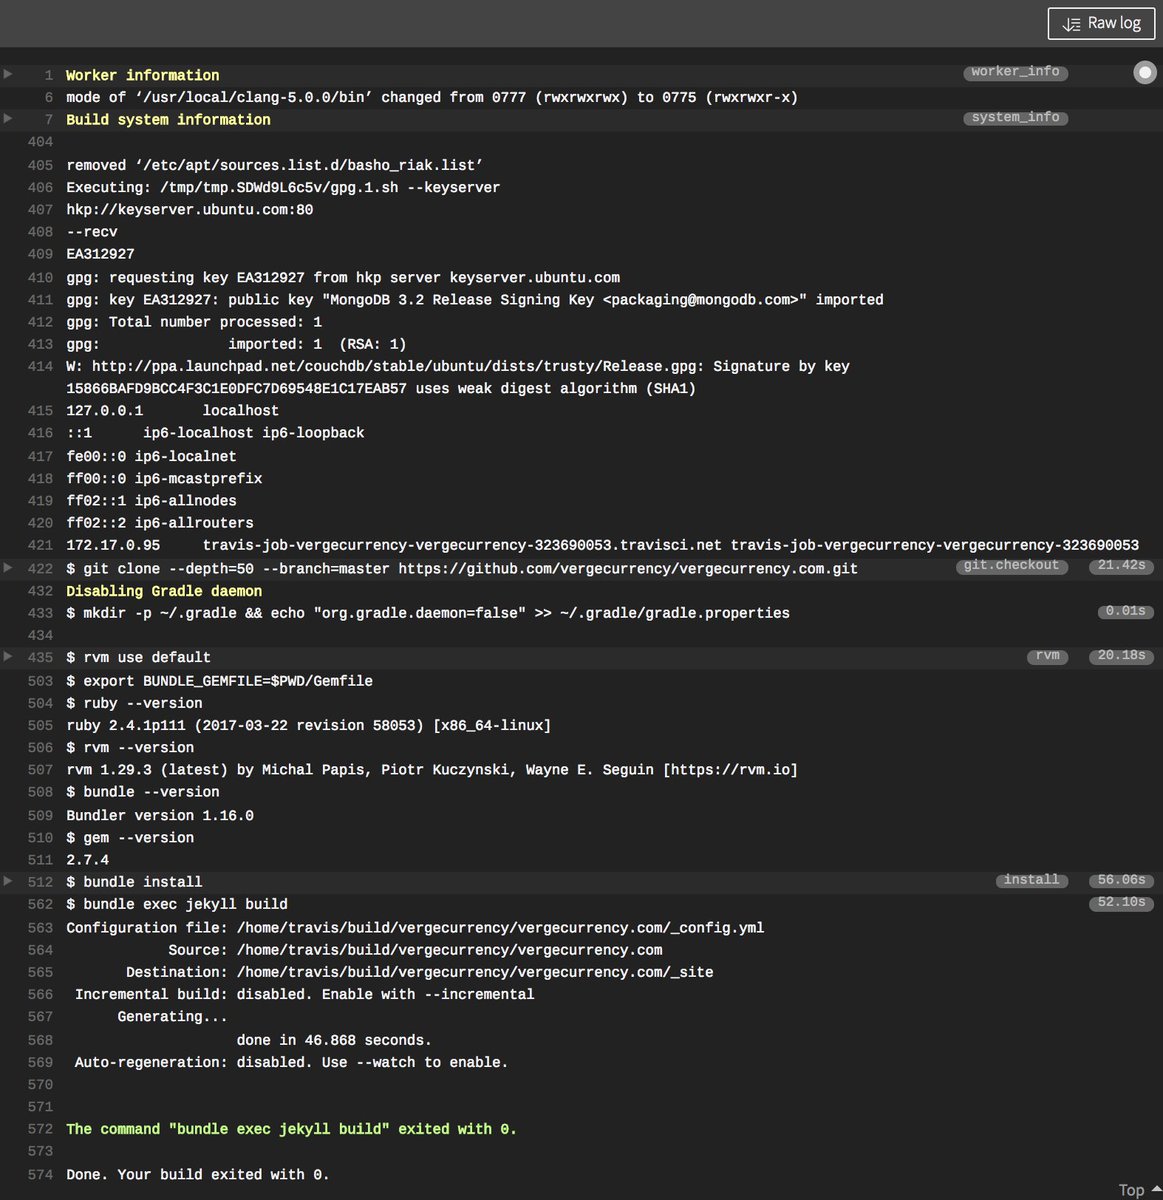
Task: Click the round log-follow circle icon
Action: coord(1145,72)
